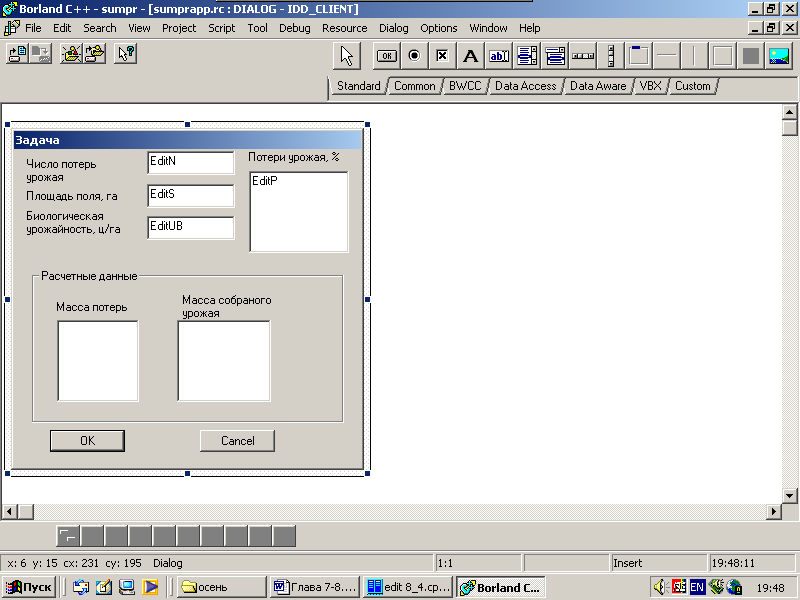Choose the vertical scroll bar control tool
800x600 pixels.
point(611,56)
